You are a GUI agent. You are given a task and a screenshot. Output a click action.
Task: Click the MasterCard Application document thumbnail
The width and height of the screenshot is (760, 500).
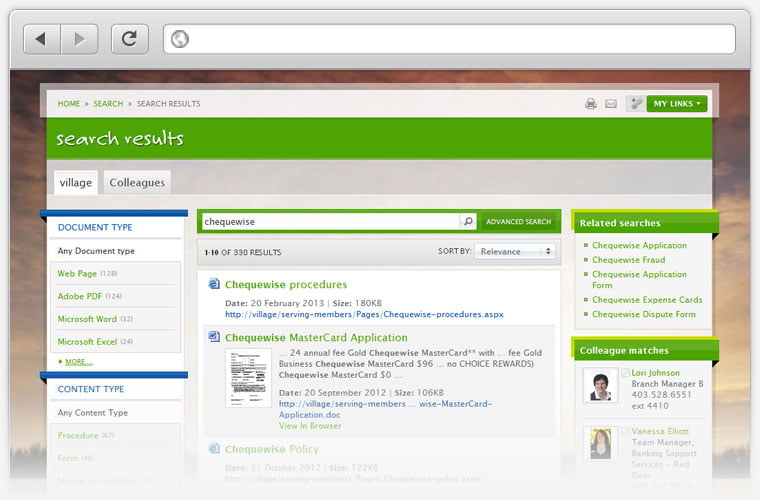click(x=249, y=378)
